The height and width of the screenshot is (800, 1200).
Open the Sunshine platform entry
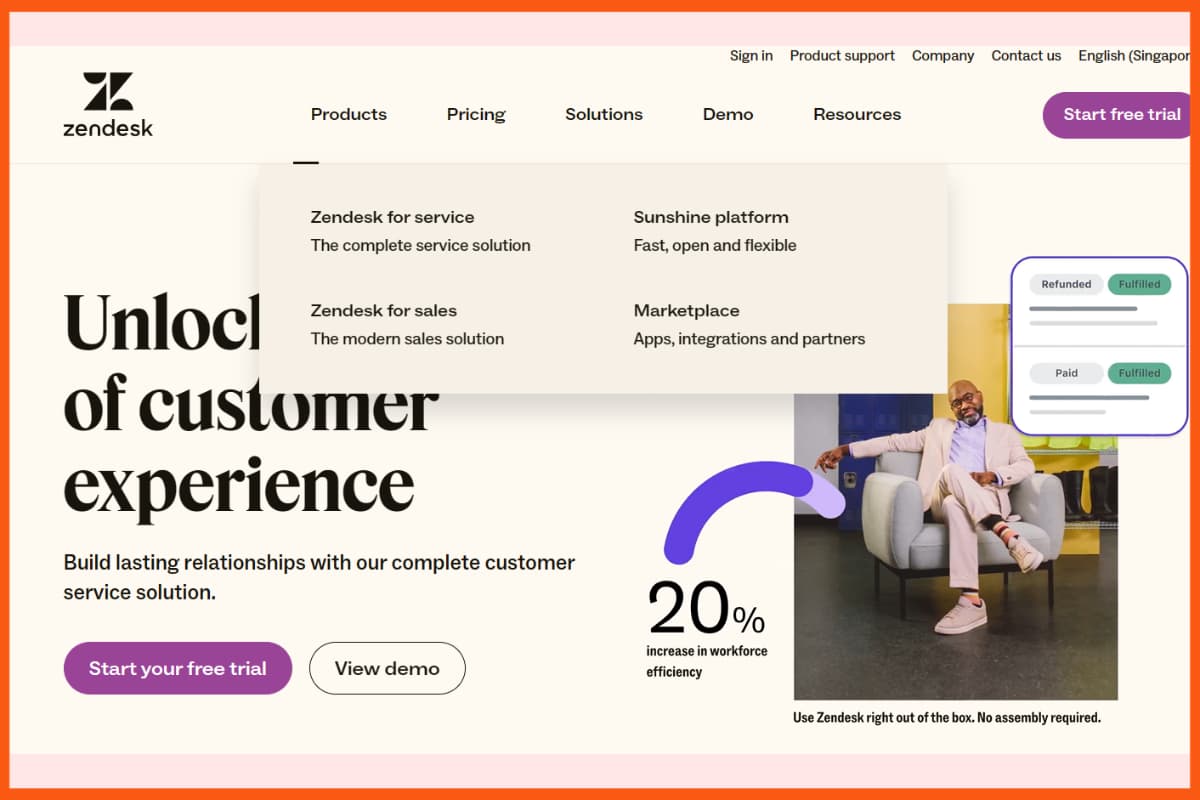pyautogui.click(x=710, y=217)
